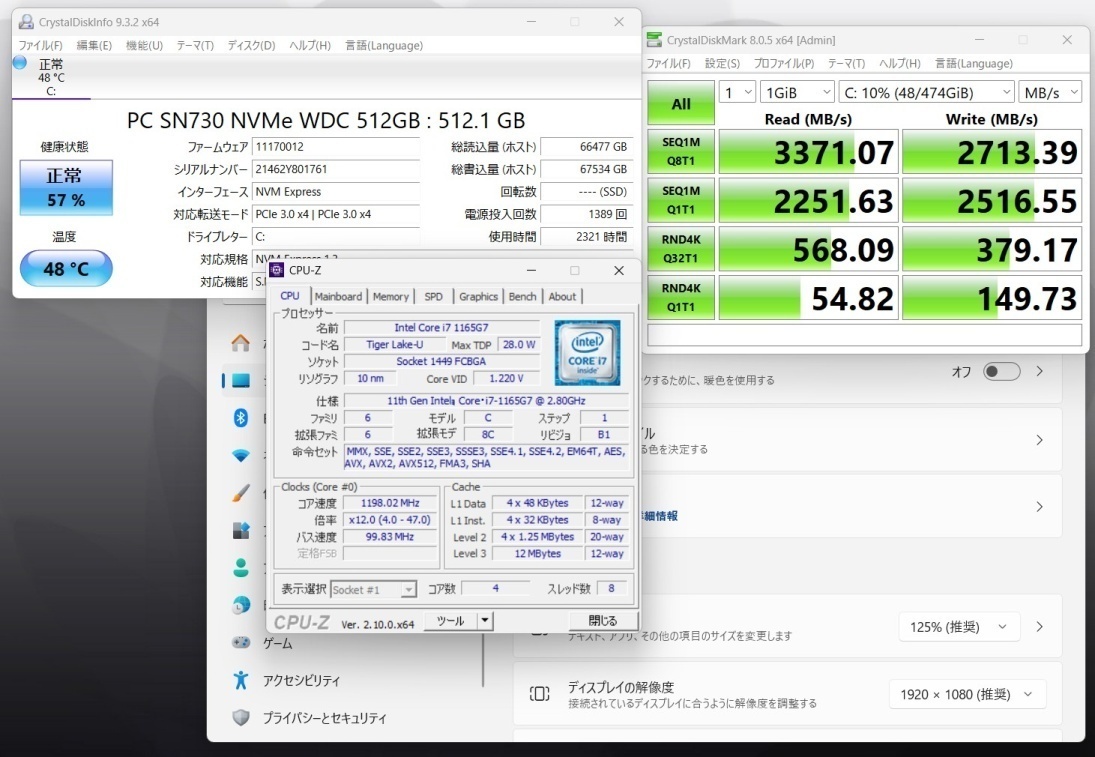Click the CPU name field Intel Core i7 1165G7
This screenshot has height=757, width=1095.
441,328
